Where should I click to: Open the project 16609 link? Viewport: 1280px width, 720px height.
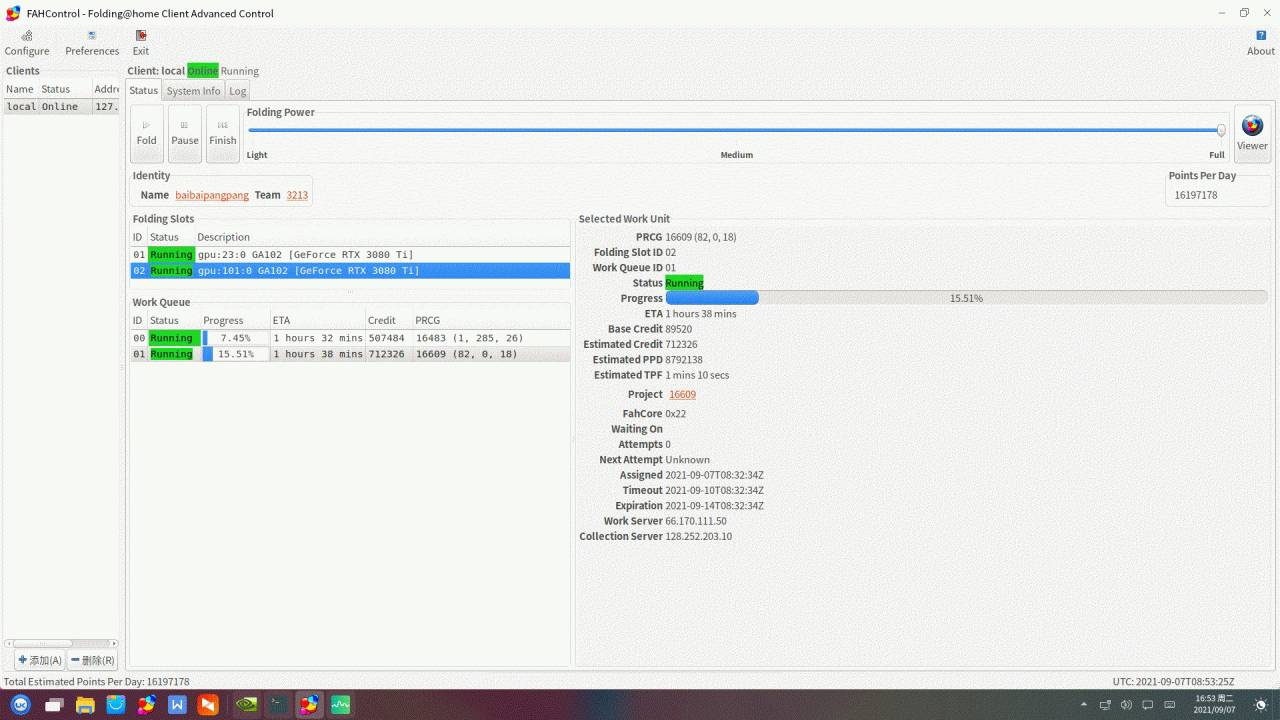click(683, 394)
